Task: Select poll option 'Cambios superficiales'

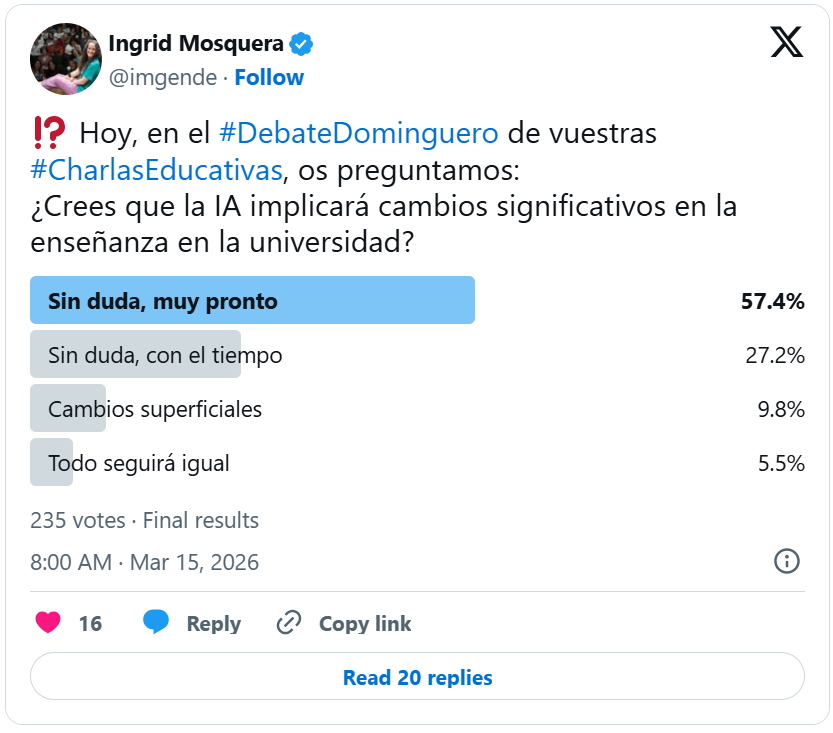Action: coord(155,409)
